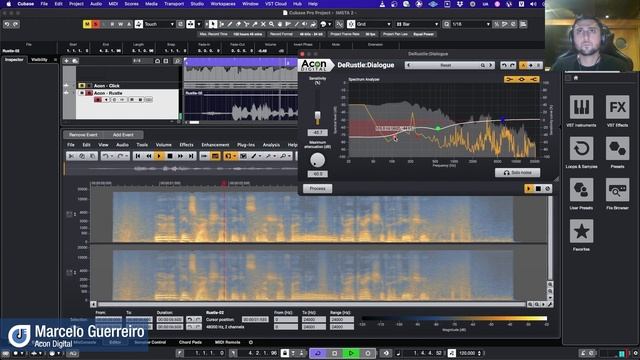640x360 pixels.
Task: Click the preview stop button in DeRustle plugin
Action: click(538, 189)
